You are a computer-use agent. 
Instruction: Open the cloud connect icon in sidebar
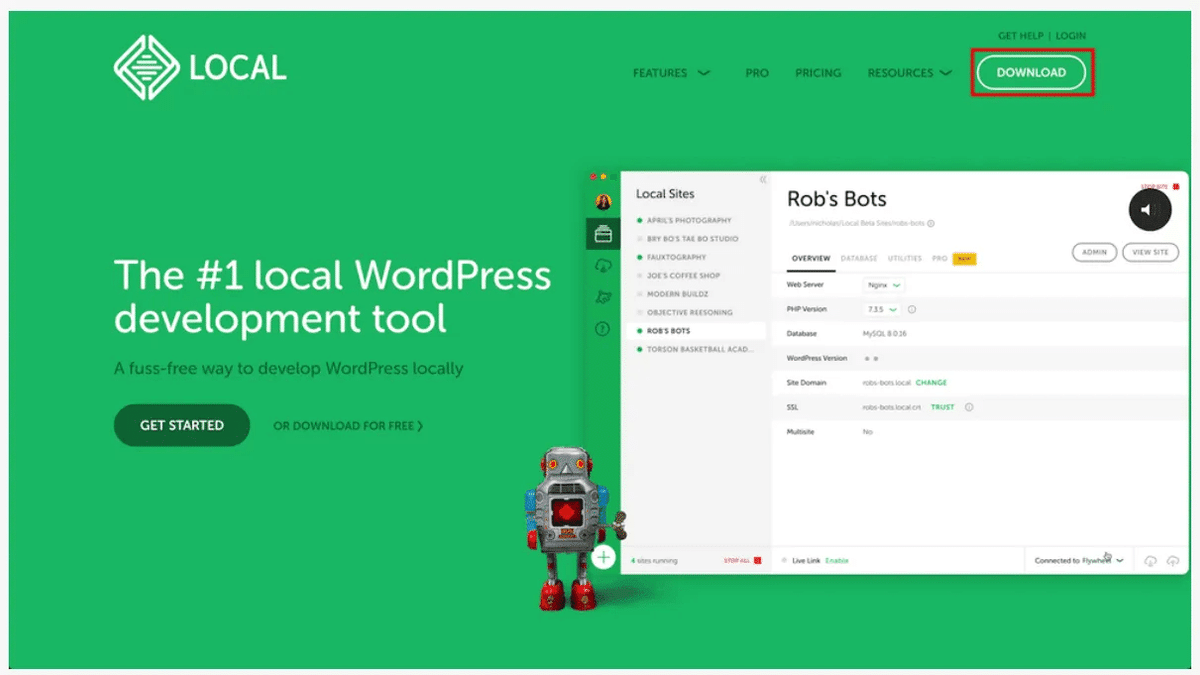[x=603, y=265]
